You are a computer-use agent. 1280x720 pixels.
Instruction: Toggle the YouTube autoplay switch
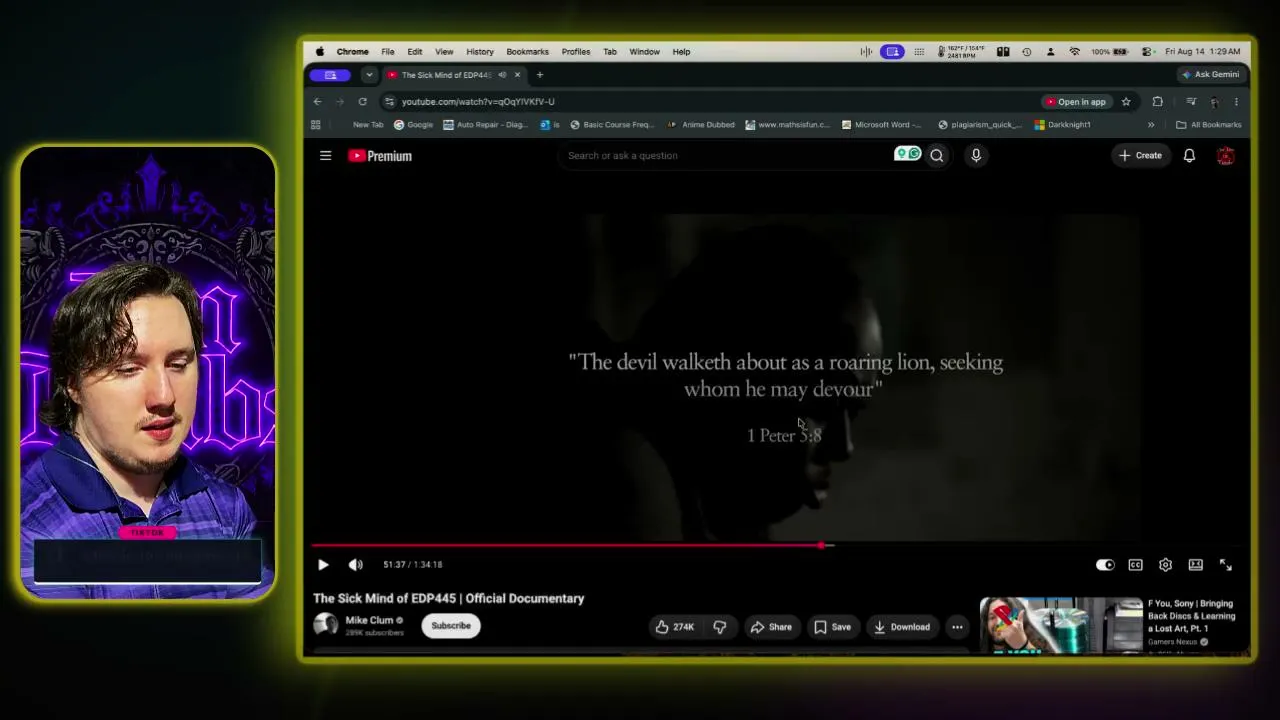pos(1105,565)
